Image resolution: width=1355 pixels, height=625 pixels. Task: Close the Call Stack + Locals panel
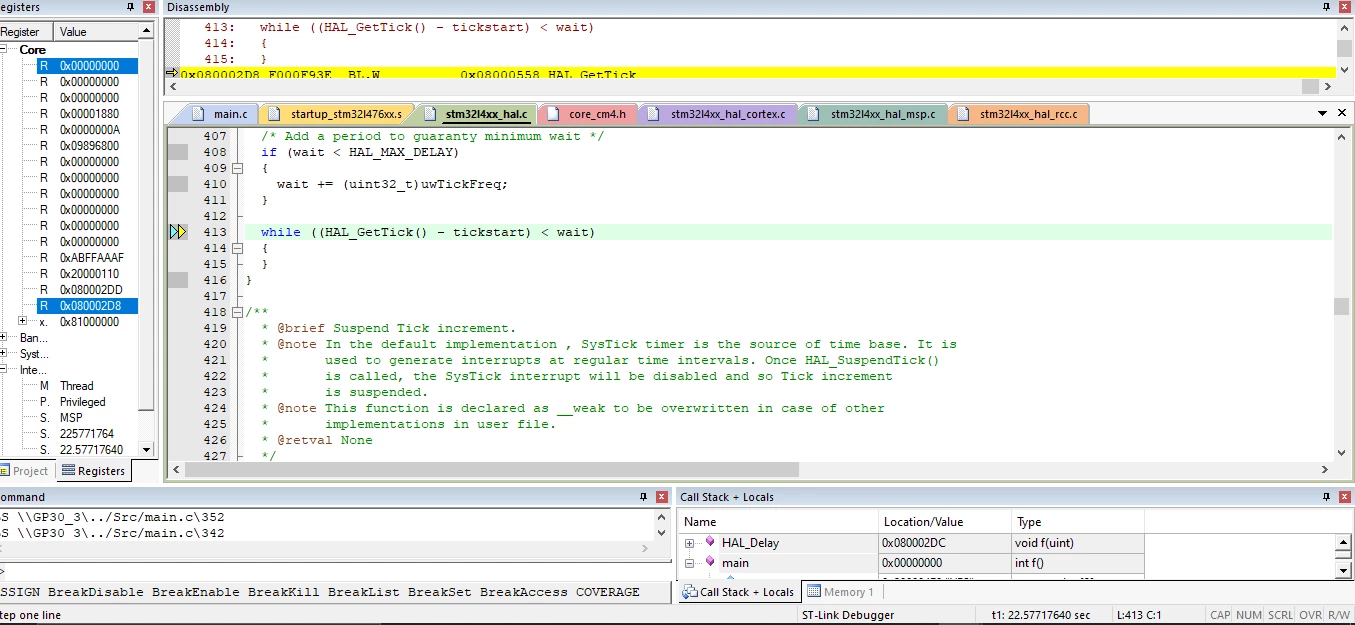1344,497
